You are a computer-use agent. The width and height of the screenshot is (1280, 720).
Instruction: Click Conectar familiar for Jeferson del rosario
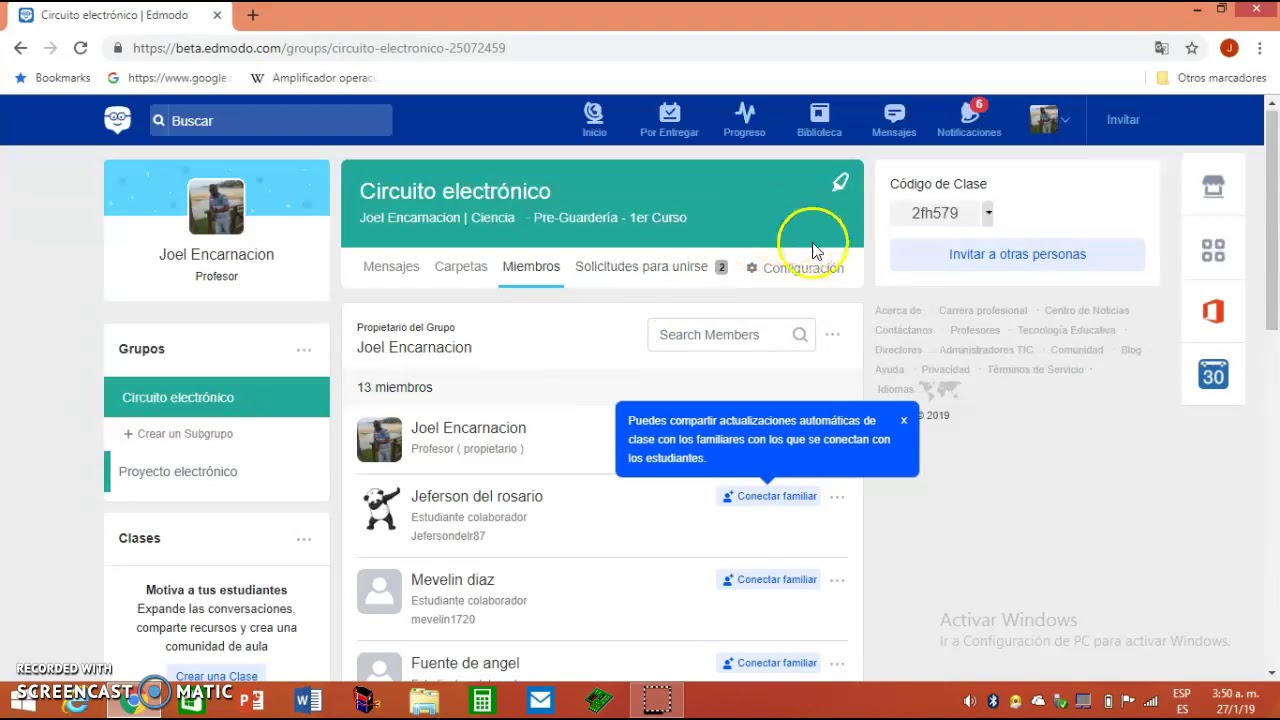770,496
